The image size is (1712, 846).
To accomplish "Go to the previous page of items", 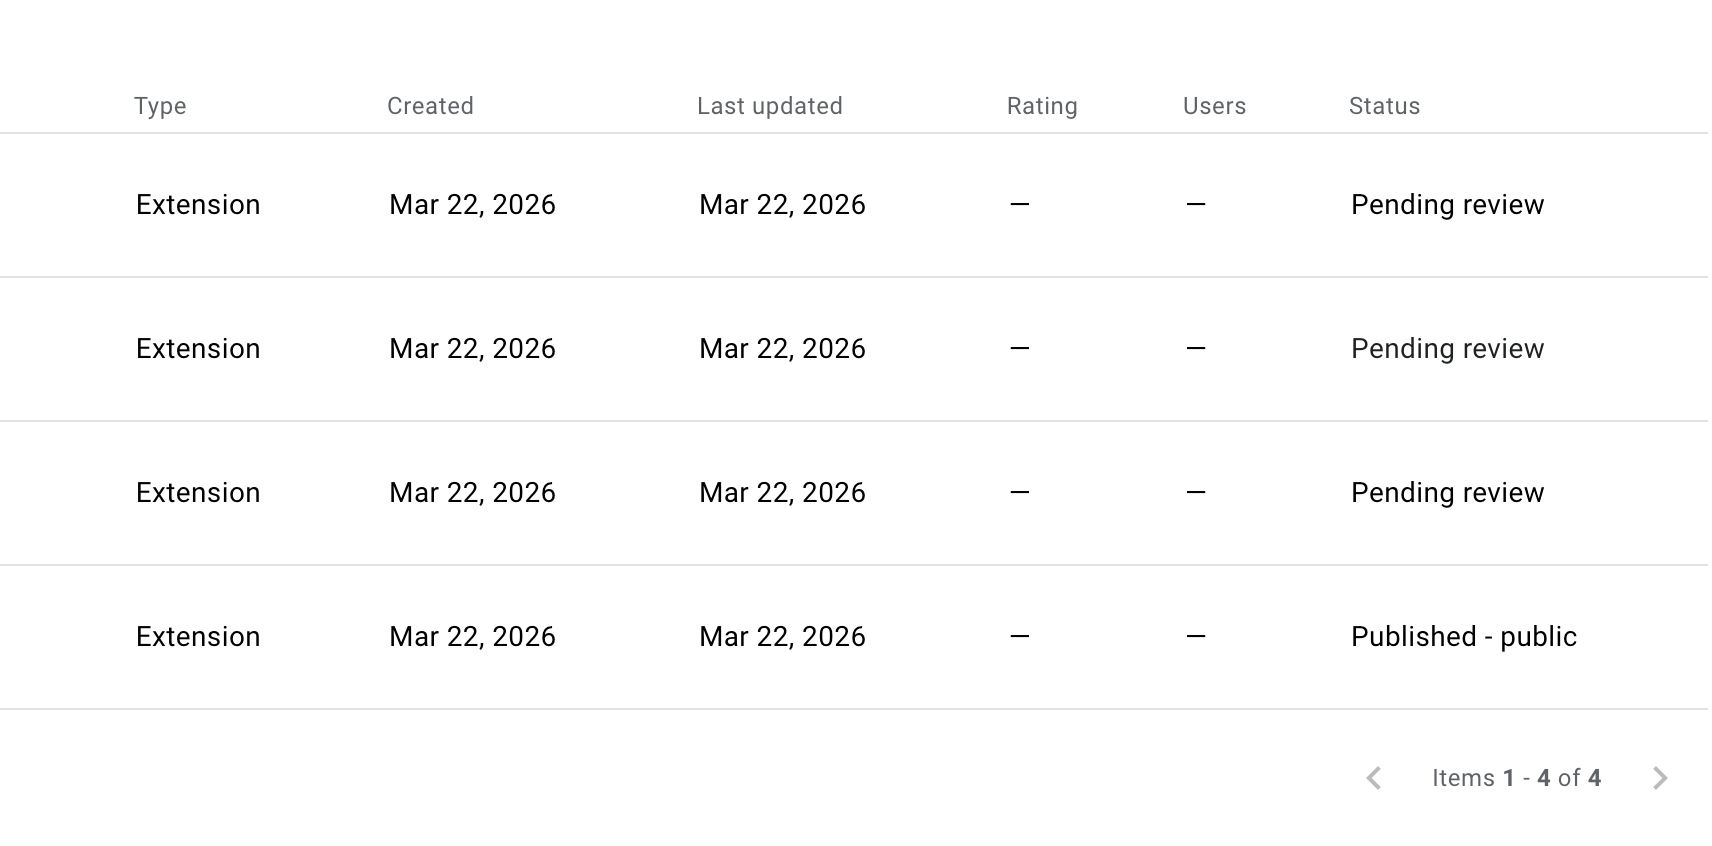I will [1374, 778].
